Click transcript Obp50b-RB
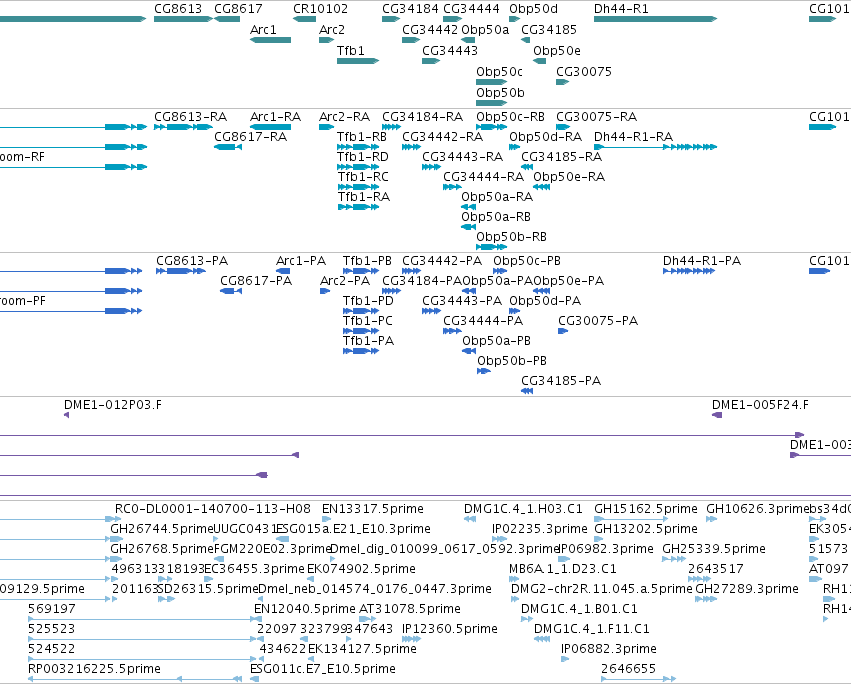The height and width of the screenshot is (684, 851). tap(511, 237)
